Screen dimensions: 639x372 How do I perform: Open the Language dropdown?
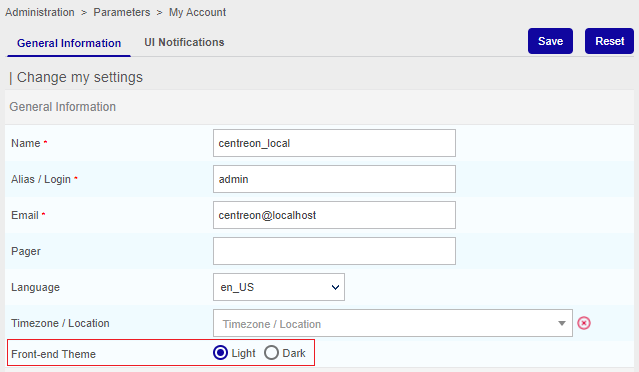tap(279, 287)
